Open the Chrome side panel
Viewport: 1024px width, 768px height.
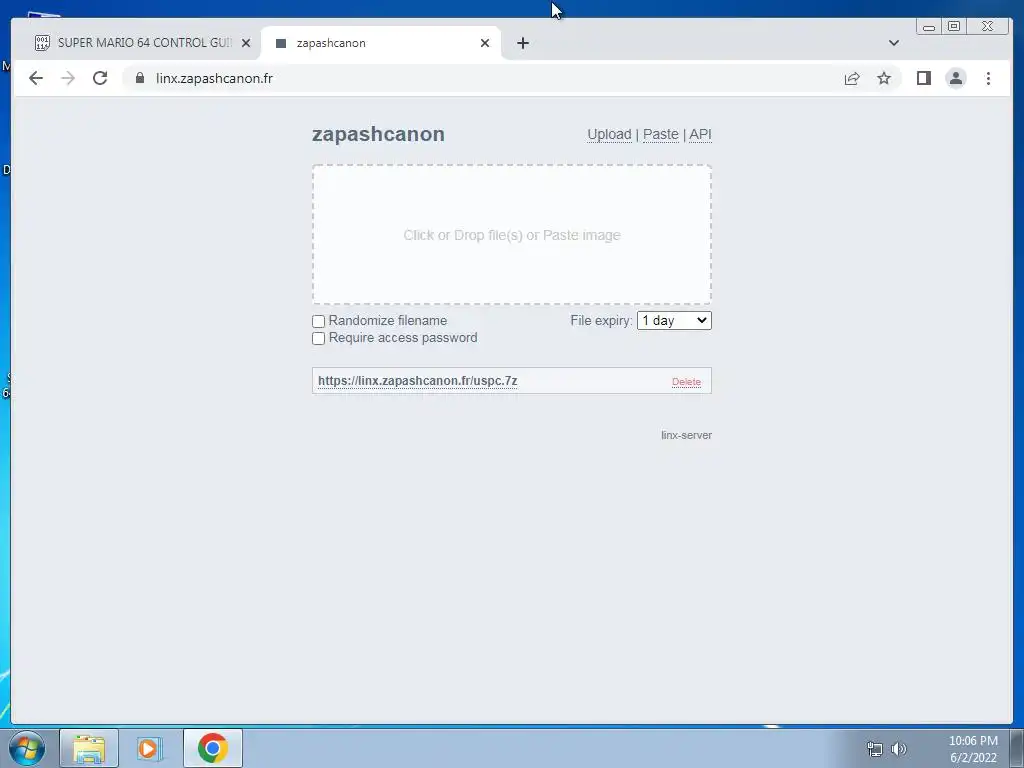[923, 78]
